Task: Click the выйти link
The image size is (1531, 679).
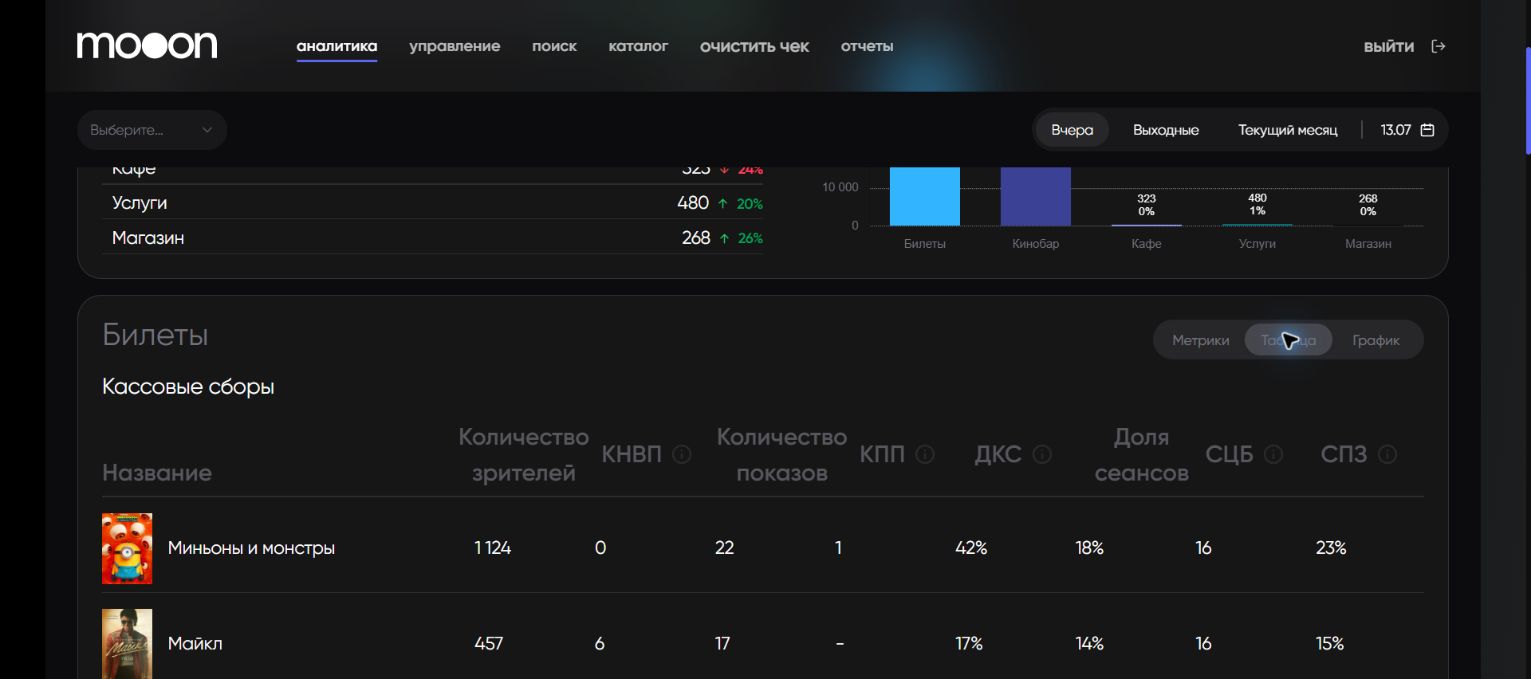Action: [1389, 46]
